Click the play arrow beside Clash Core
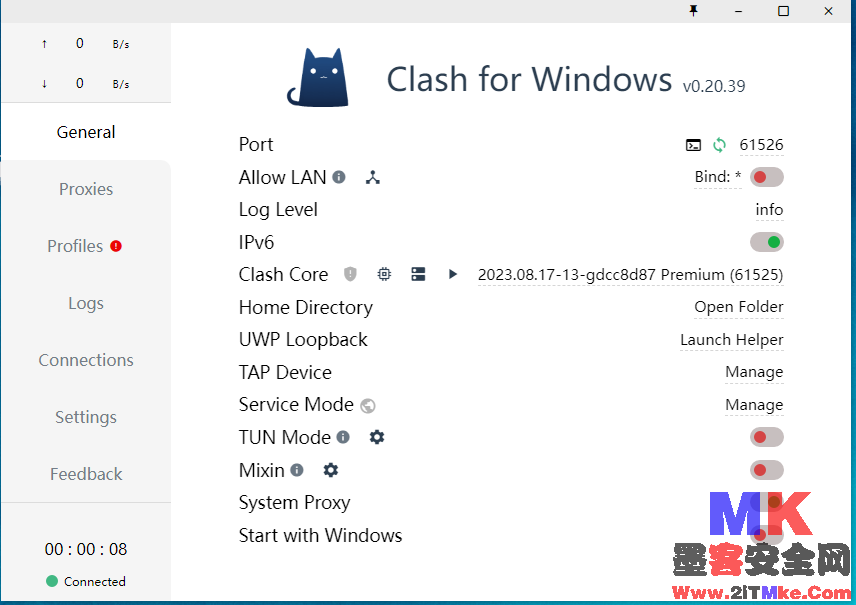Viewport: 856px width, 605px height. [453, 274]
